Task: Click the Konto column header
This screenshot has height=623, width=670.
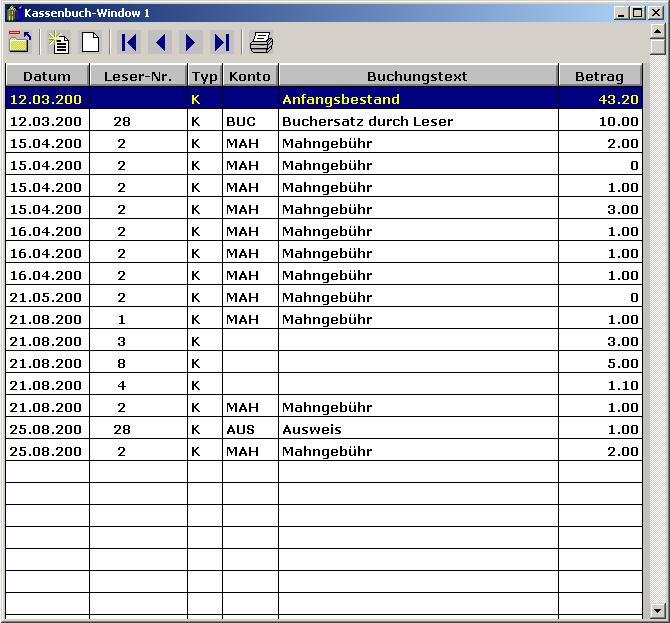Action: (250, 76)
